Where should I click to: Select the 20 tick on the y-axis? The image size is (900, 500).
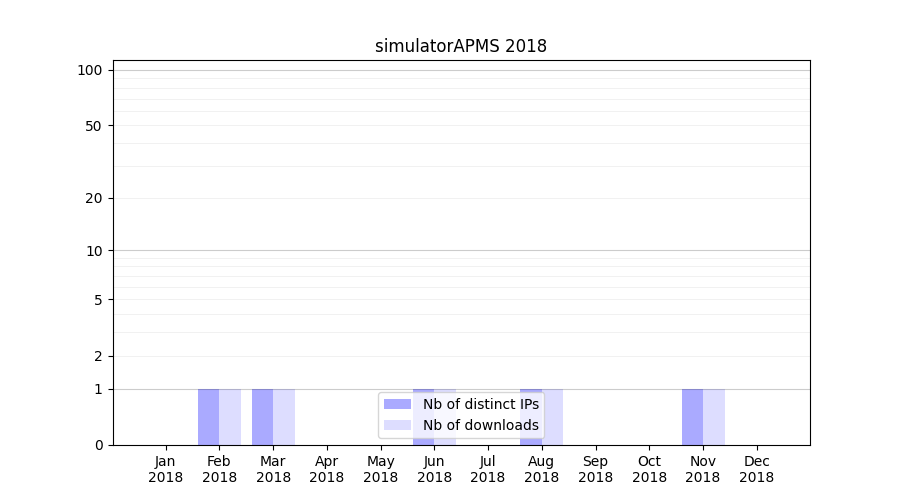point(94,198)
